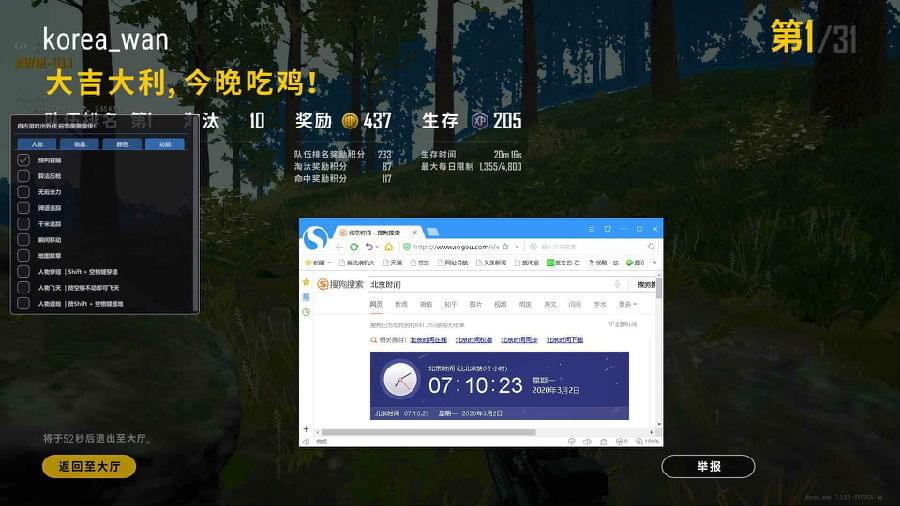The image size is (900, 506).
Task: Select the 视频 search category tab
Action: 500,304
